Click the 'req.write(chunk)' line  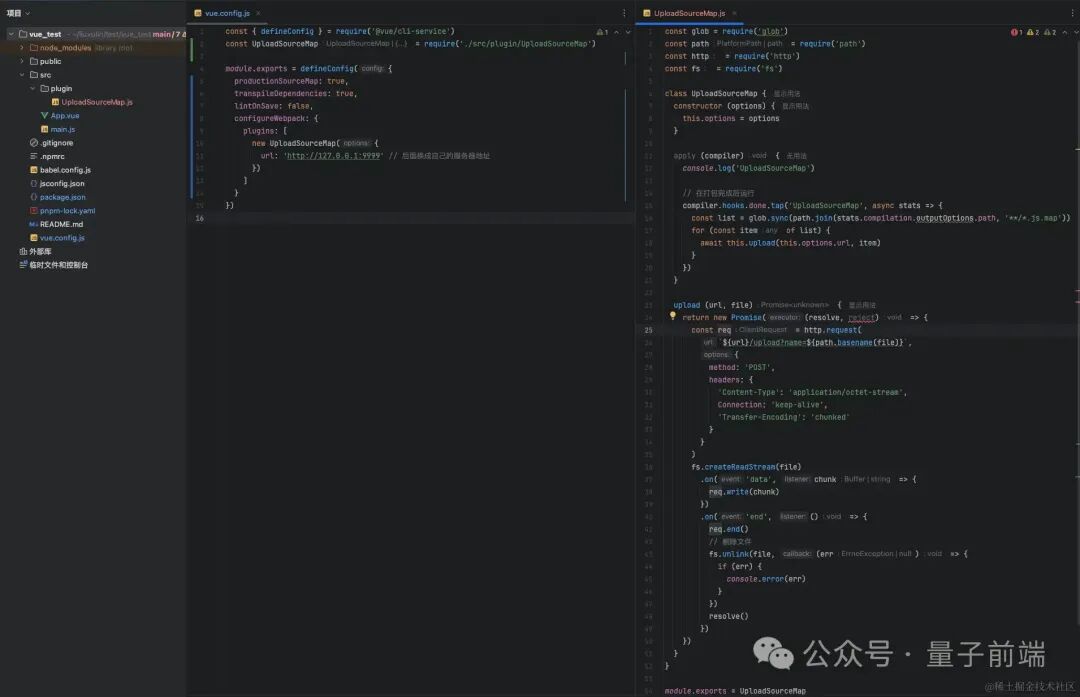click(x=744, y=492)
